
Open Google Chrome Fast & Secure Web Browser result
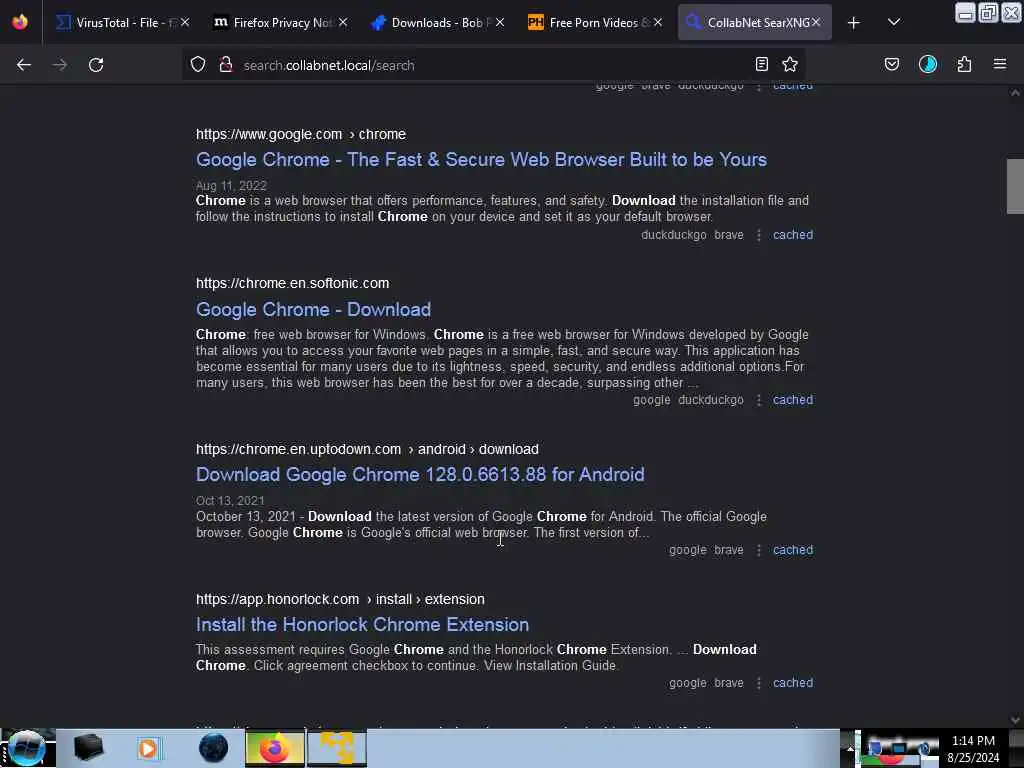481,159
